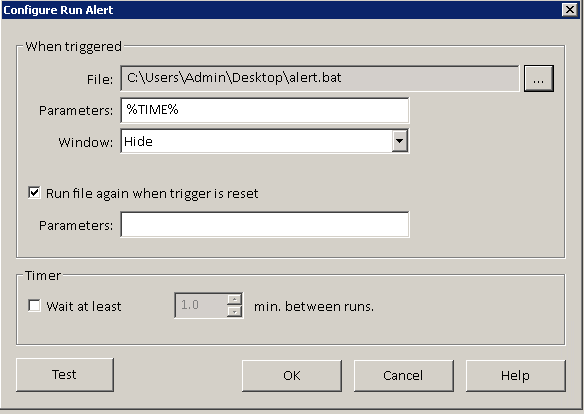Increase minutes with the spinner up arrow
The width and height of the screenshot is (584, 414).
point(234,299)
